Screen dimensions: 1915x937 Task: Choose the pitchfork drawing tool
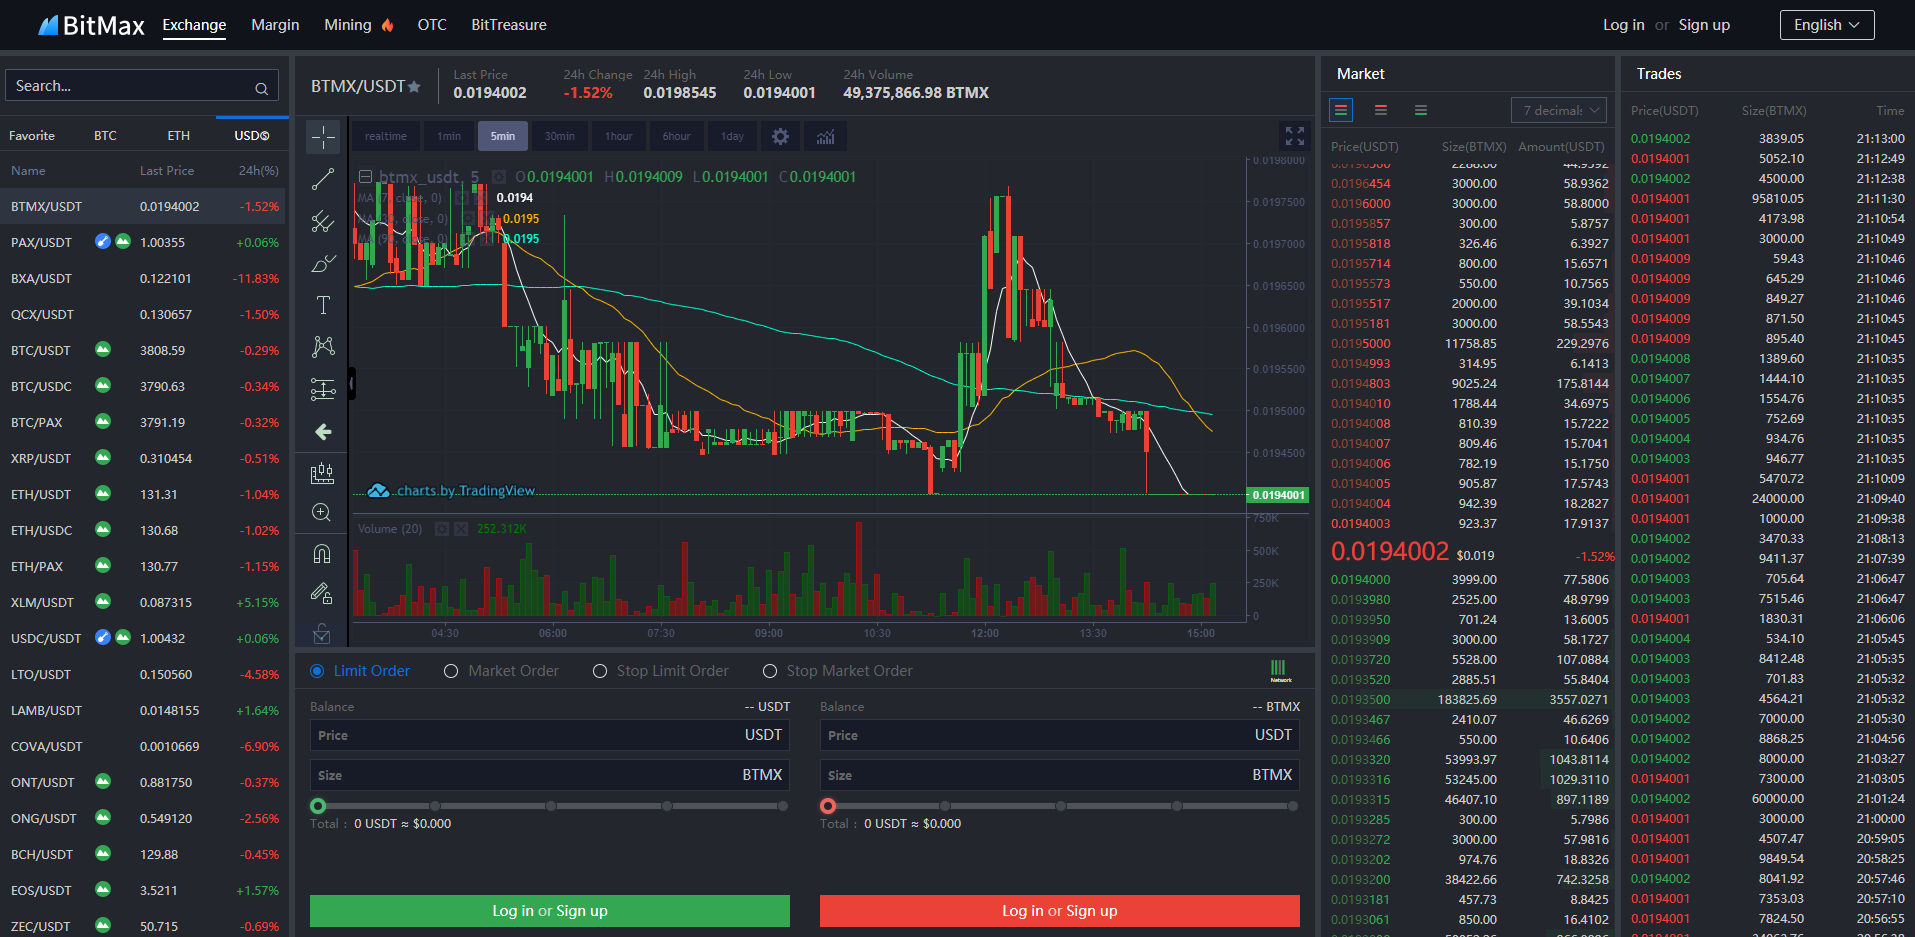pyautogui.click(x=322, y=221)
